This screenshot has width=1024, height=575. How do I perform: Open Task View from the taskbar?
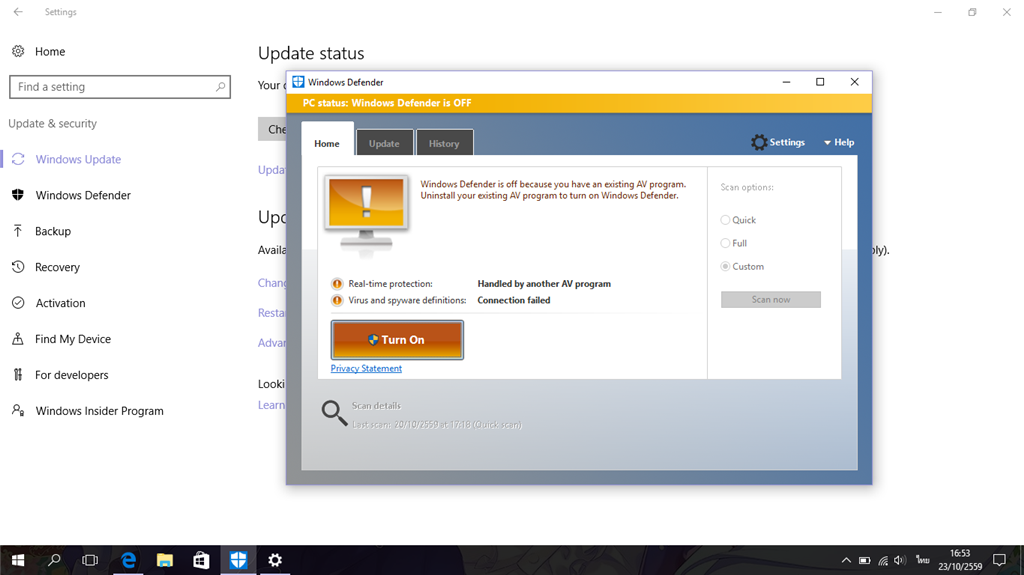pyautogui.click(x=90, y=560)
